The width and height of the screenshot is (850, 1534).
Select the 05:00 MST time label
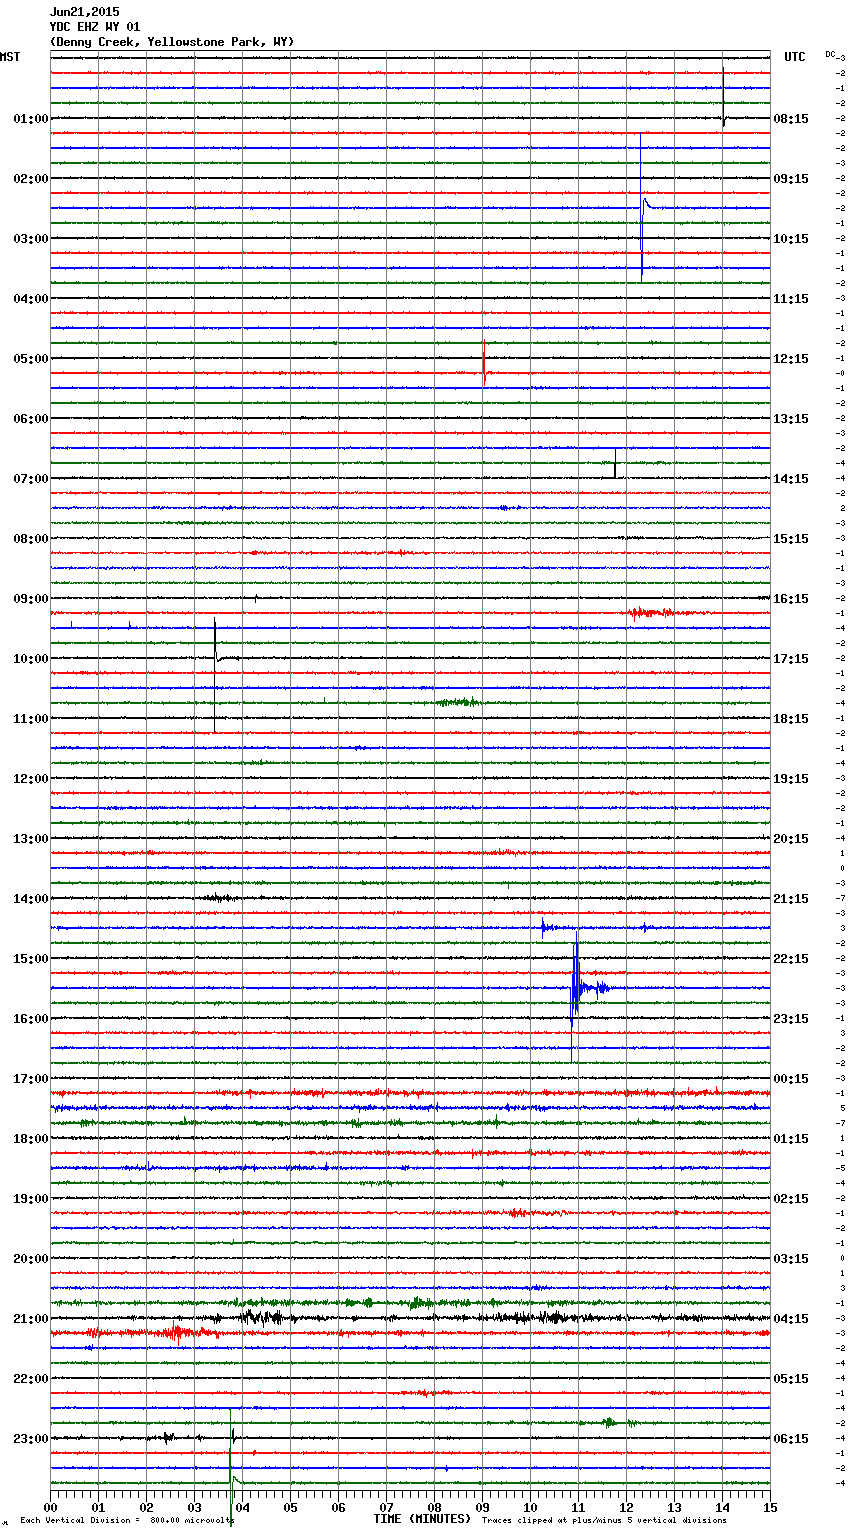[x=31, y=359]
